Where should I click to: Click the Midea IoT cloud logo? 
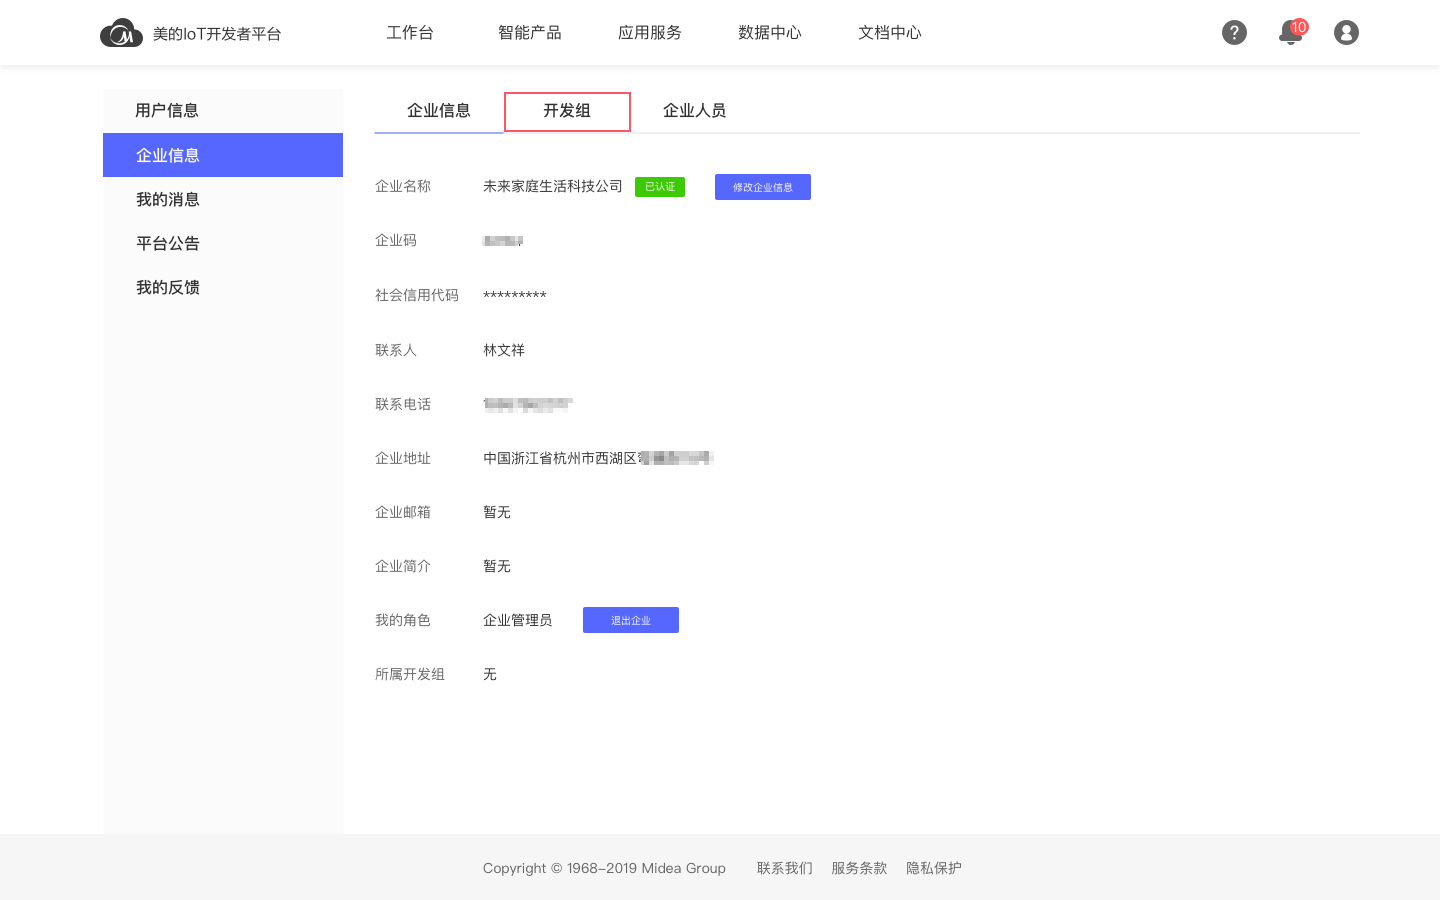pos(121,33)
